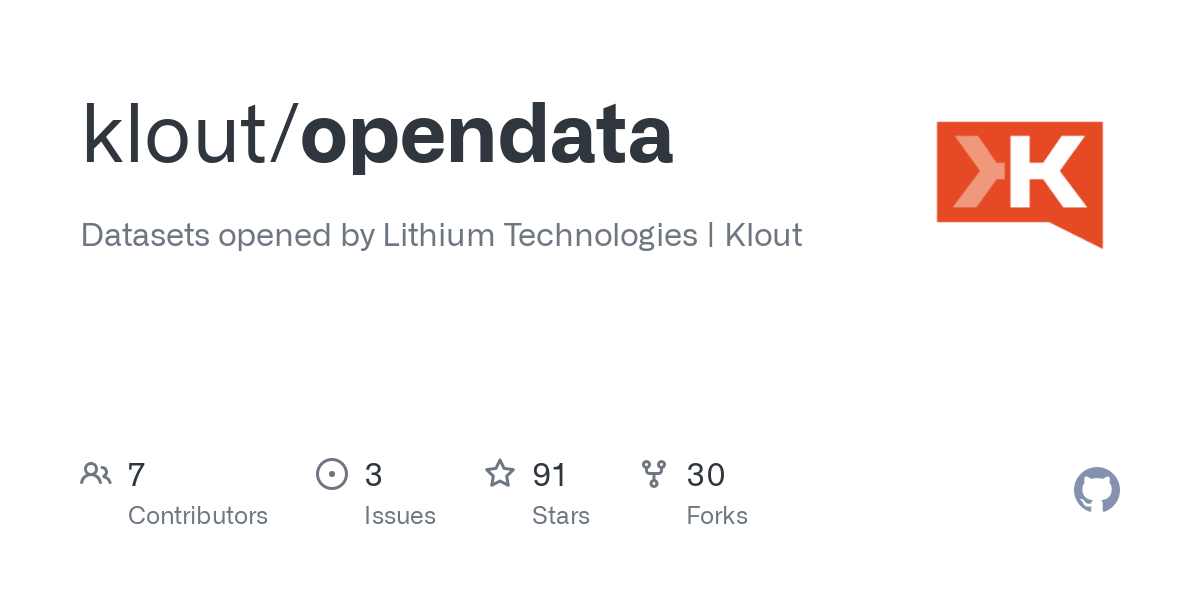Open the Stars label

click(x=561, y=516)
